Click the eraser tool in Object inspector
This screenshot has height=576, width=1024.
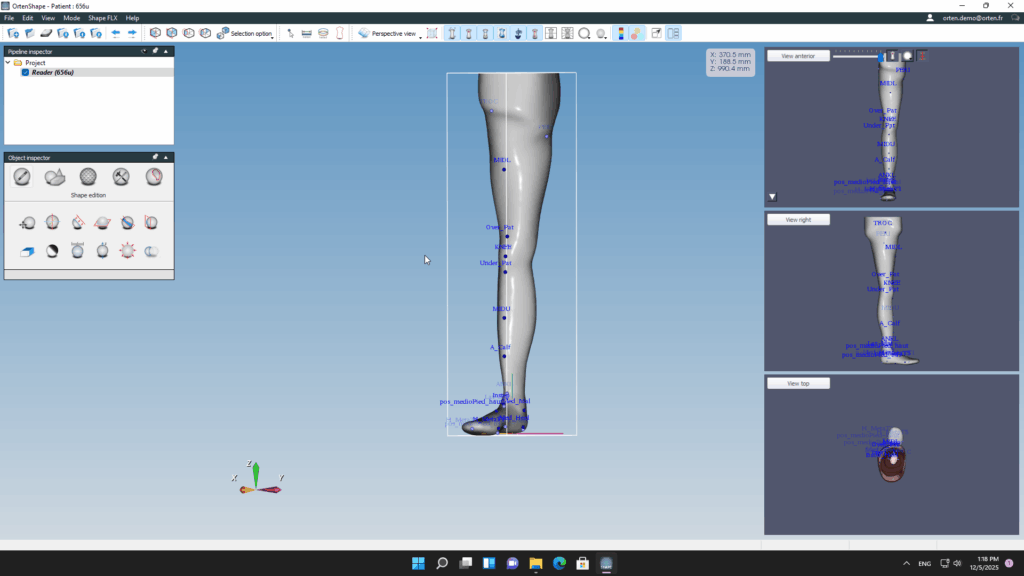[x=27, y=251]
